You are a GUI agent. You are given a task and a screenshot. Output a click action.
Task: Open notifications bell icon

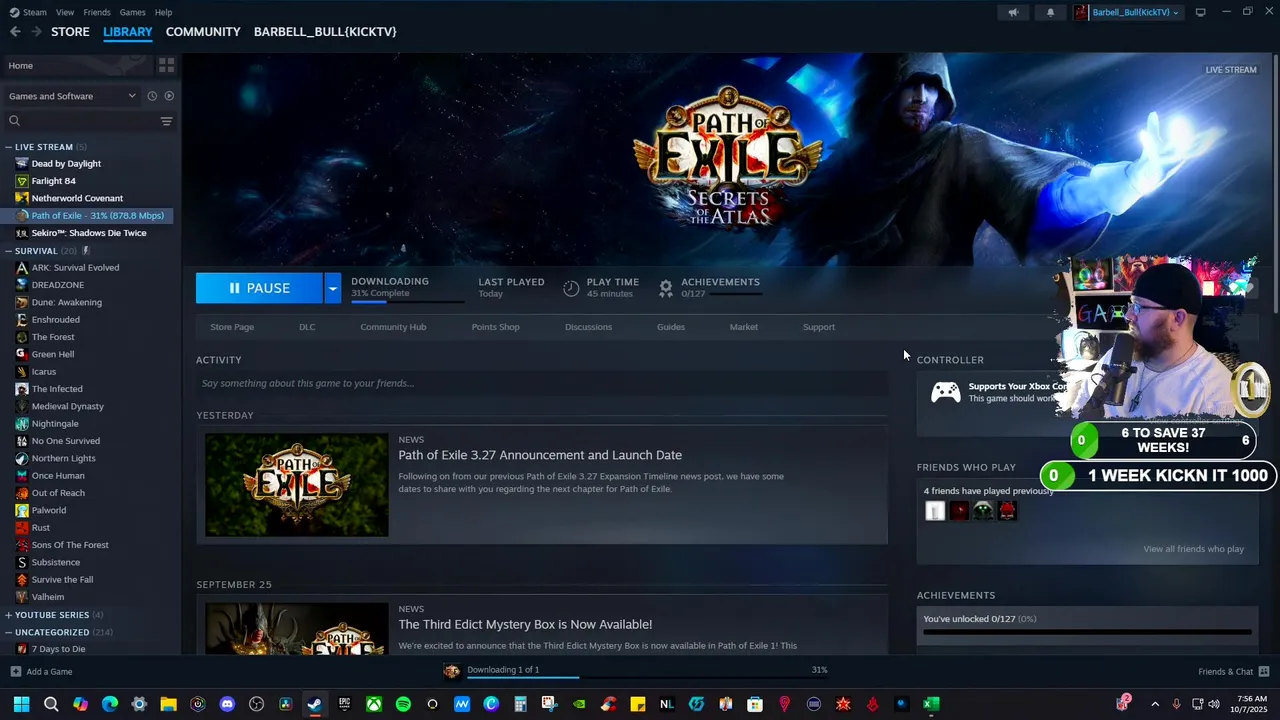coord(1050,12)
